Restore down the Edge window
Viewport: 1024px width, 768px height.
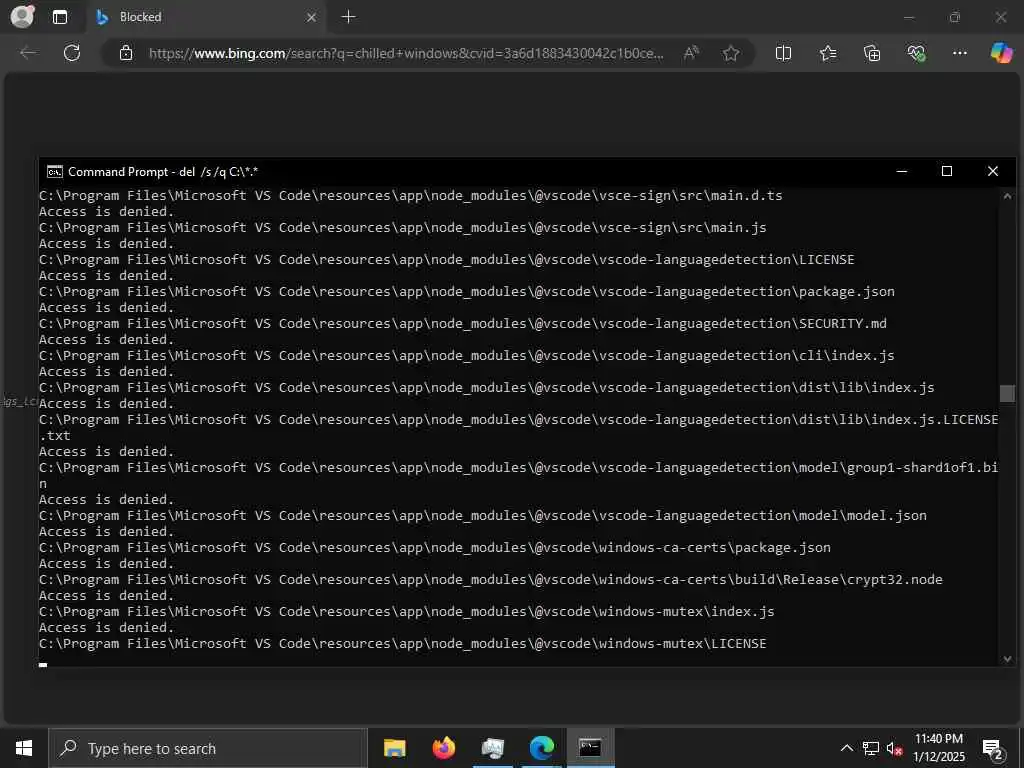pyautogui.click(x=955, y=17)
